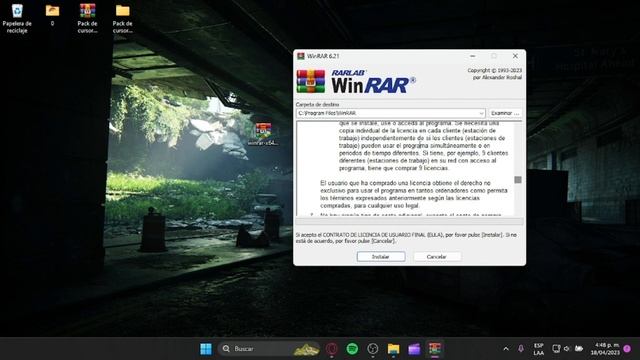Switch the ESP LAA input language
The width and height of the screenshot is (640, 360).
[x=538, y=349]
